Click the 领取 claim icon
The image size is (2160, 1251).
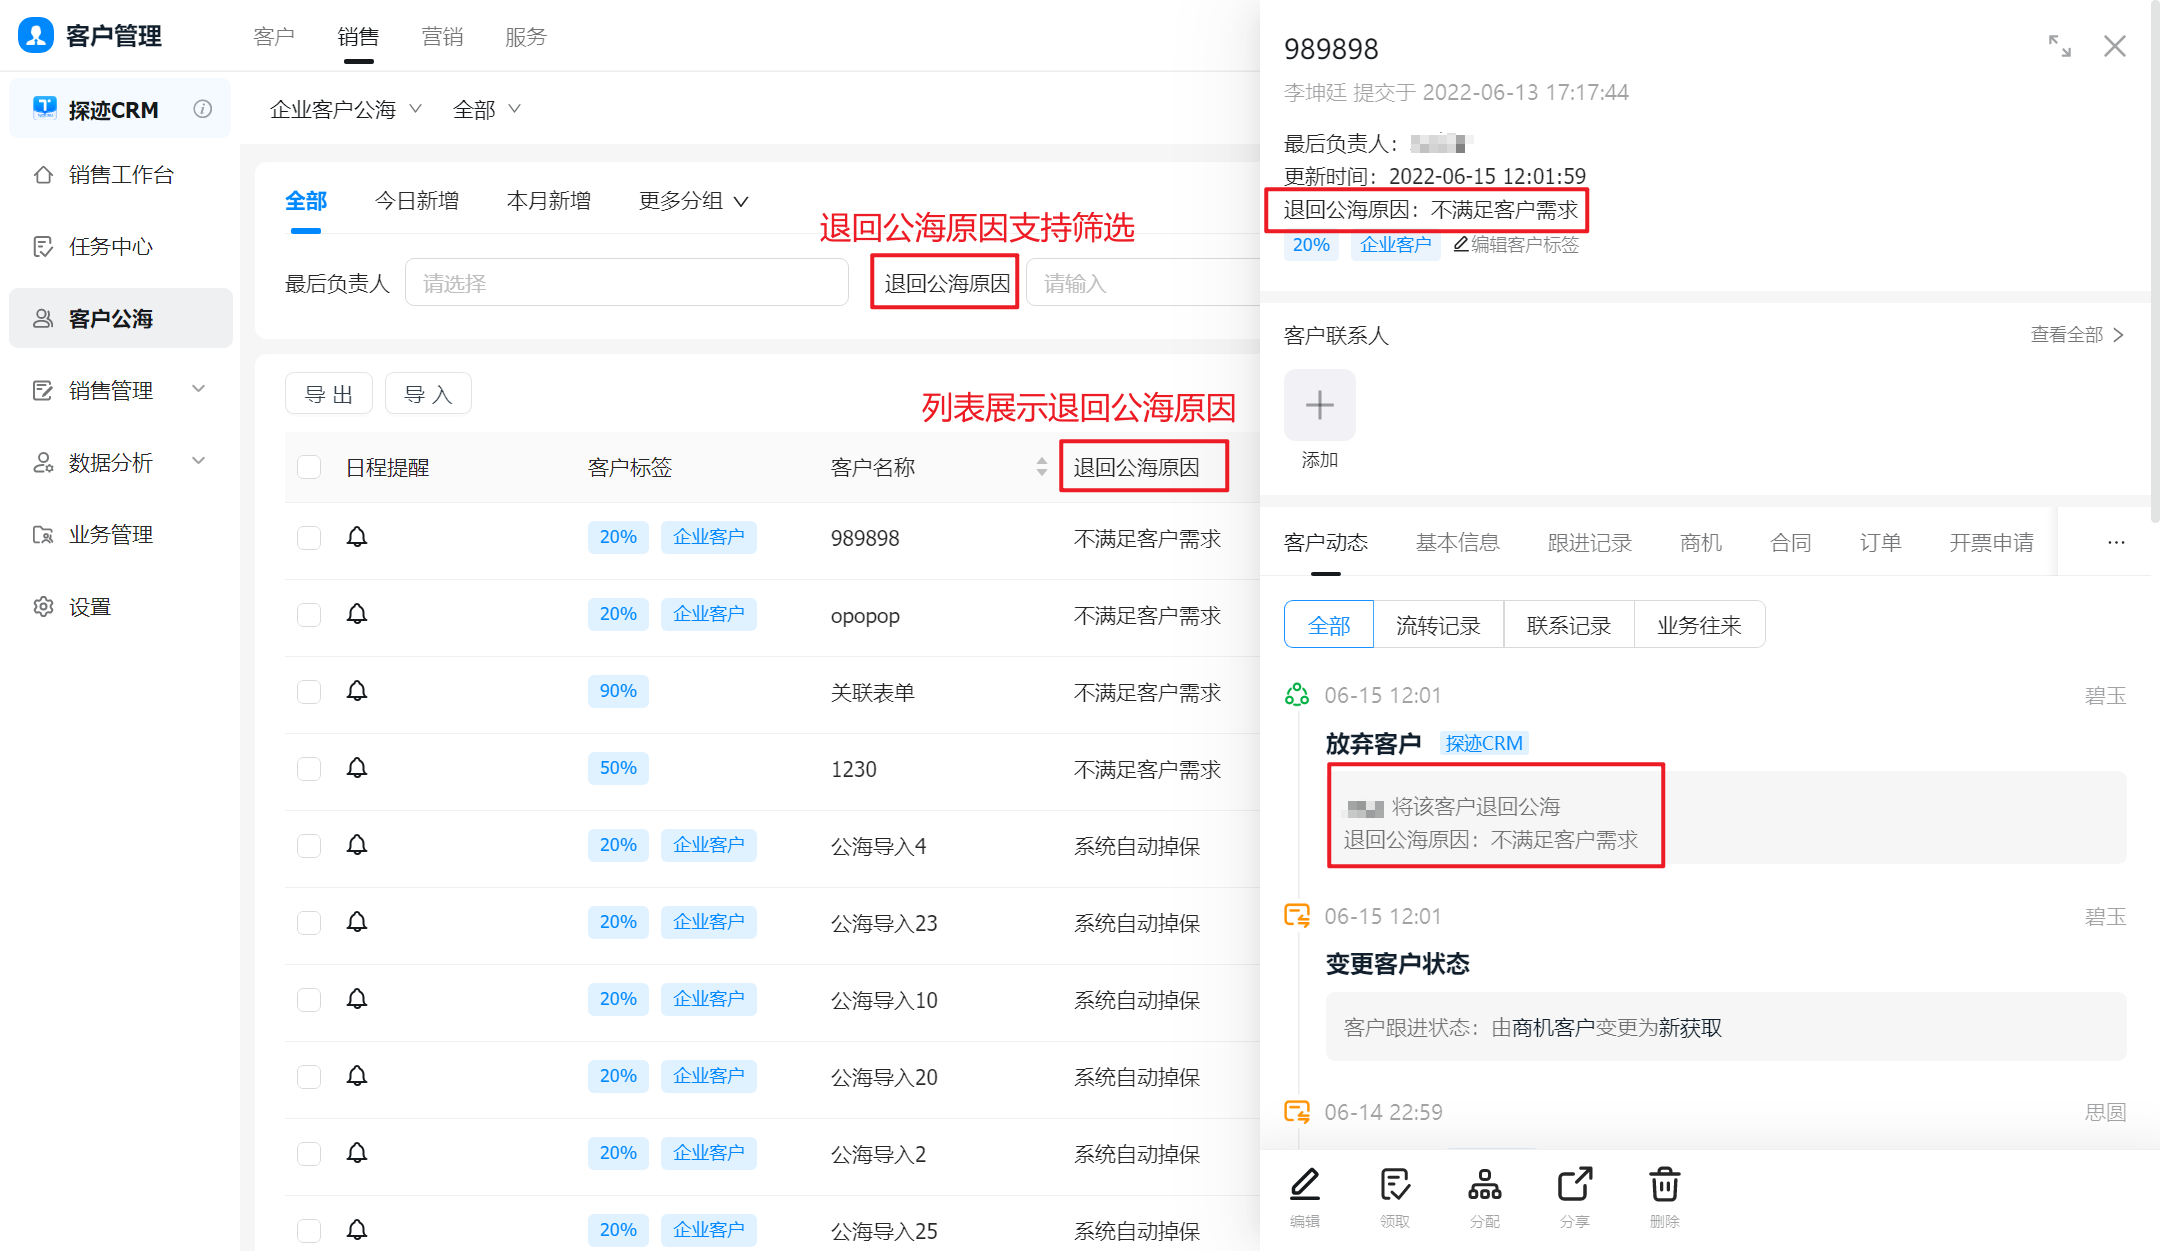[1394, 1186]
